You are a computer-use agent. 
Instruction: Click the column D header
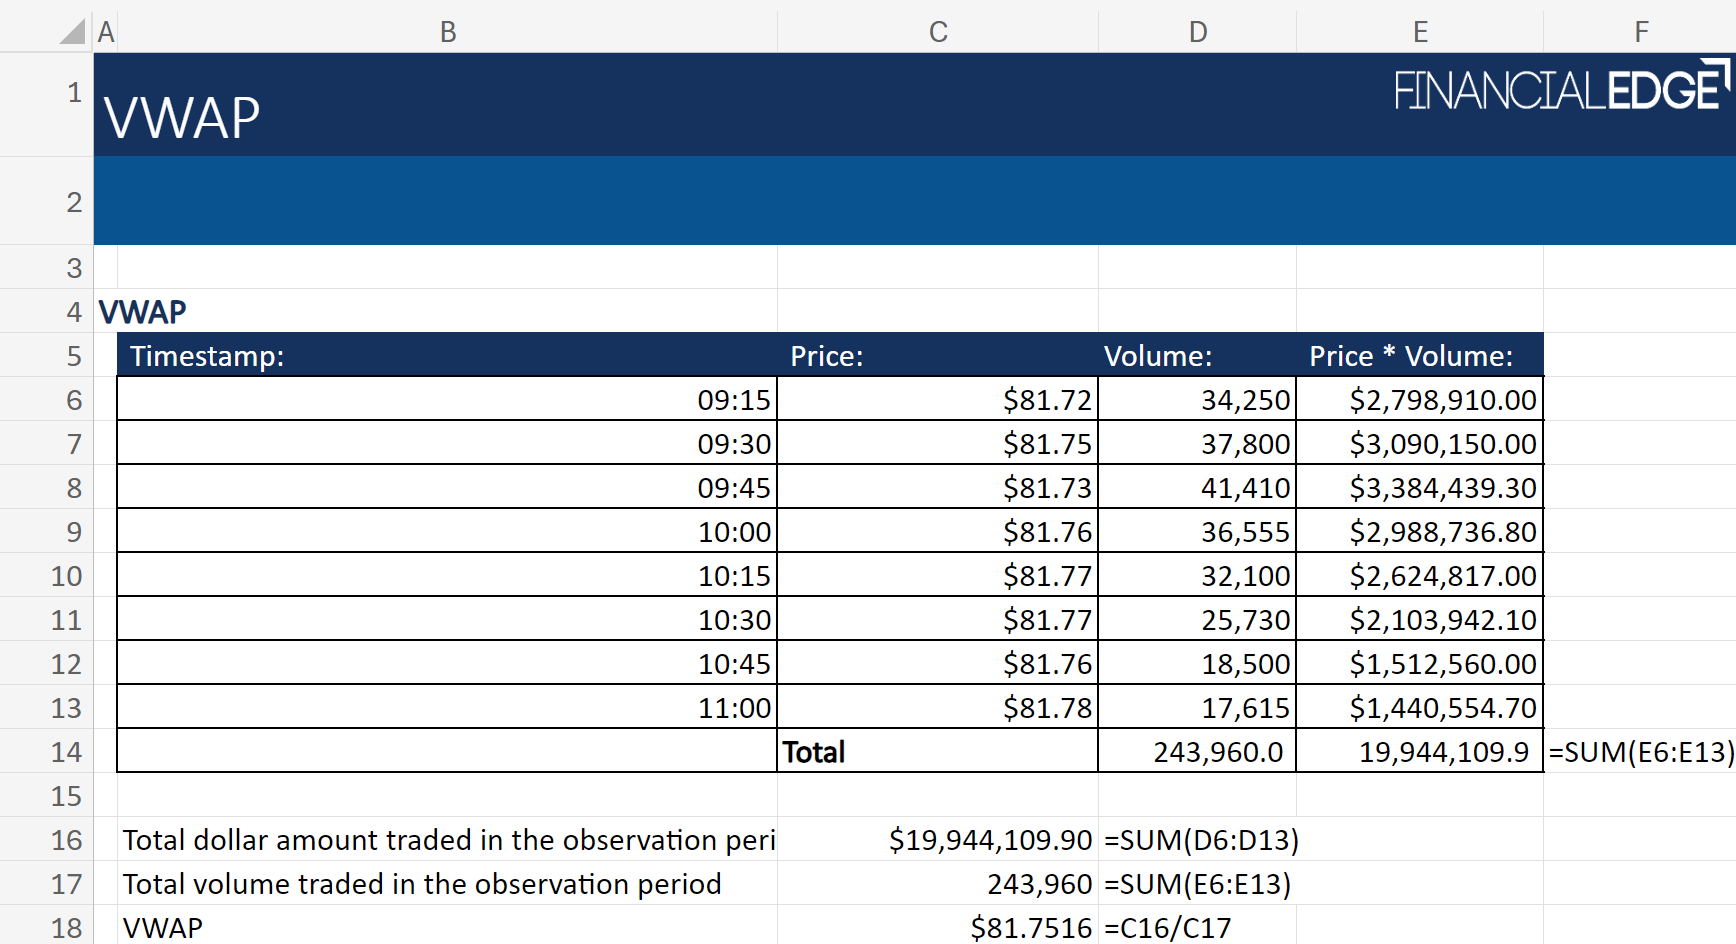[x=1197, y=32]
